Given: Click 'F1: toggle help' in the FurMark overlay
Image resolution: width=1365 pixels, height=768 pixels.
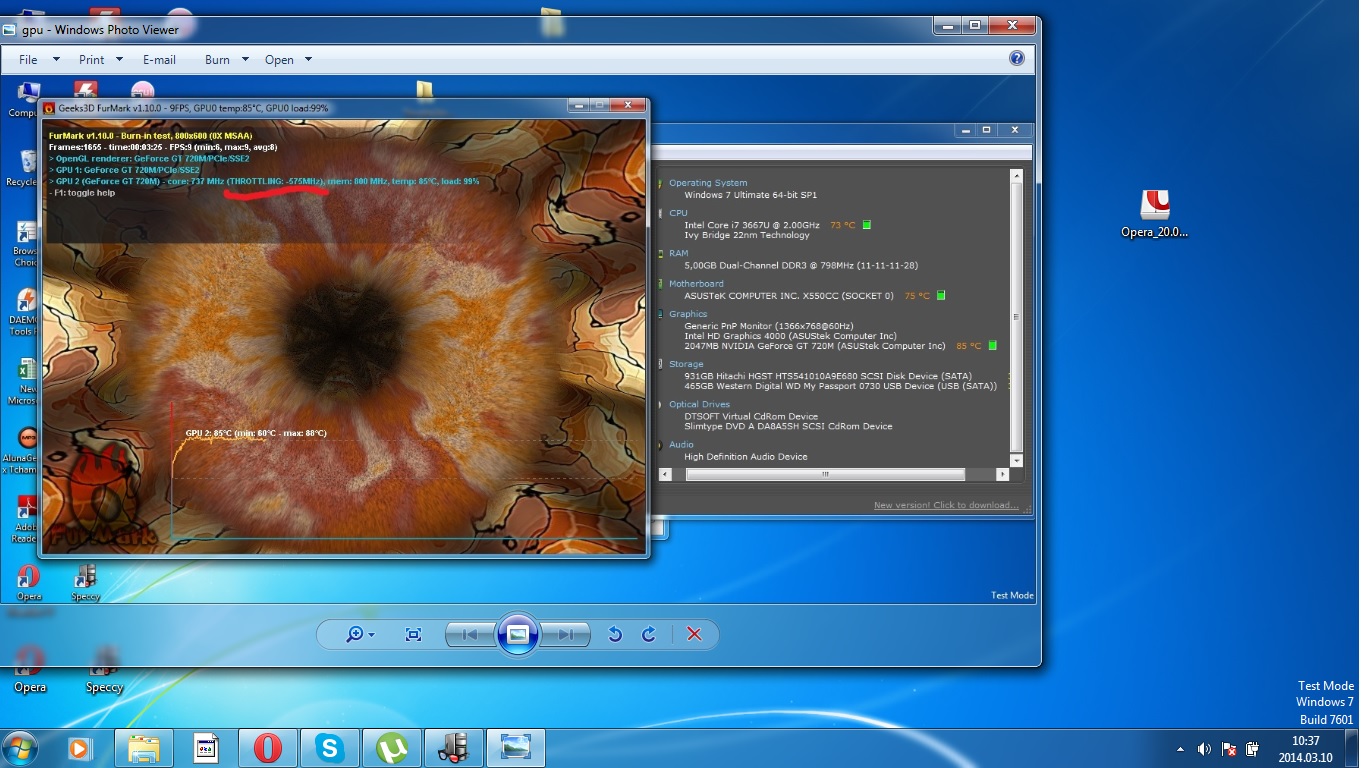Looking at the screenshot, I should pyautogui.click(x=82, y=193).
